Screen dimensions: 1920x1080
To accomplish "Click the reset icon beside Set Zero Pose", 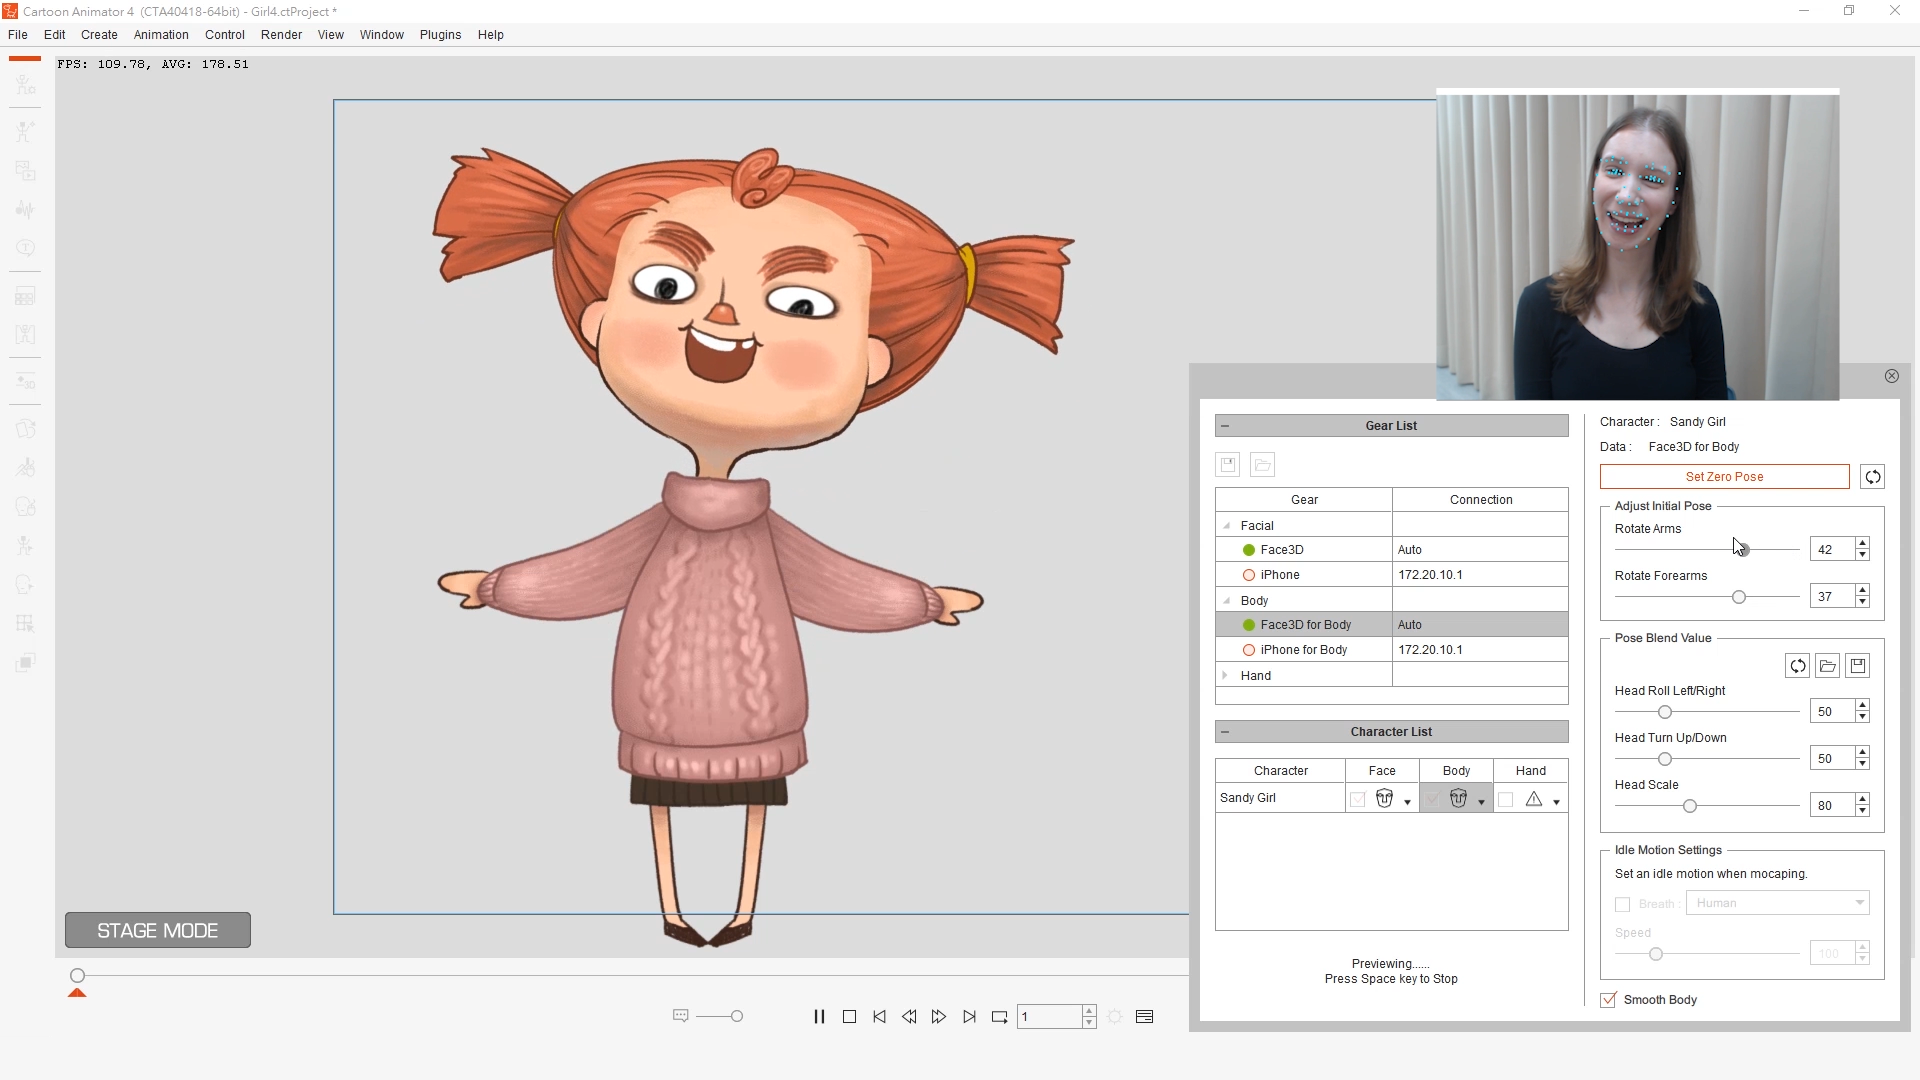I will 1872,477.
